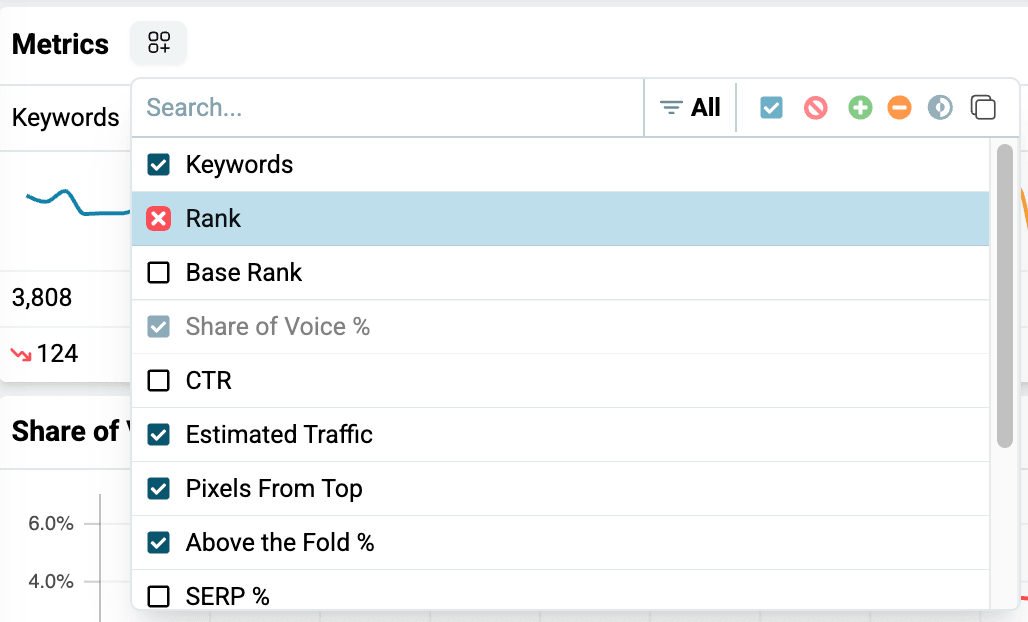Viewport: 1028px width, 622px height.
Task: Uncheck the Pixels From Top checkbox
Action: [159, 488]
